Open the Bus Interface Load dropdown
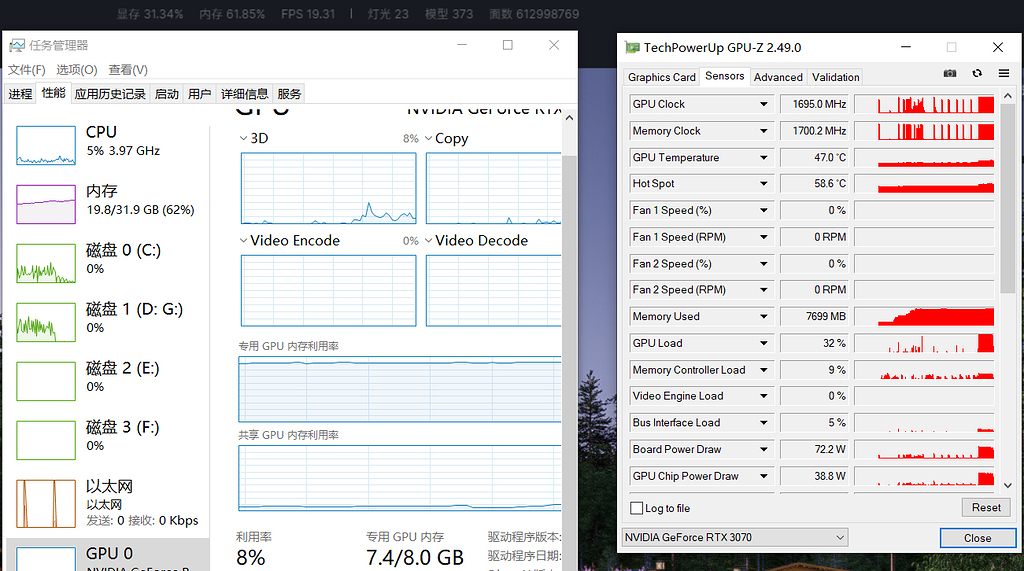 [x=763, y=423]
